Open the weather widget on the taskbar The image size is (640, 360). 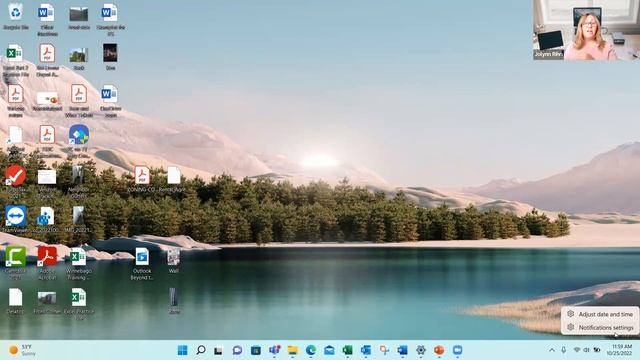pyautogui.click(x=23, y=350)
